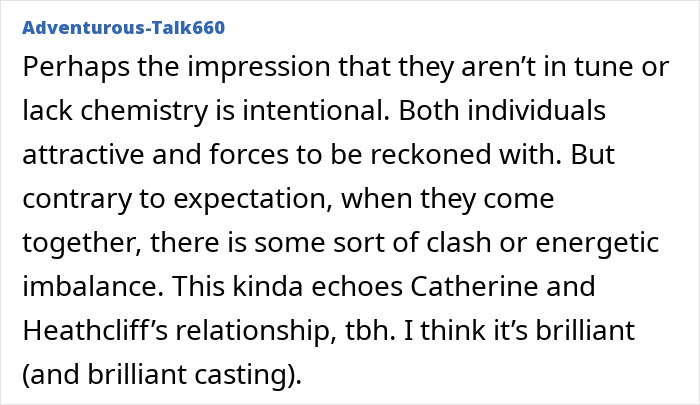Open the Adventurous-Talk660 user profile
Image resolution: width=700 pixels, height=405 pixels.
pyautogui.click(x=123, y=27)
